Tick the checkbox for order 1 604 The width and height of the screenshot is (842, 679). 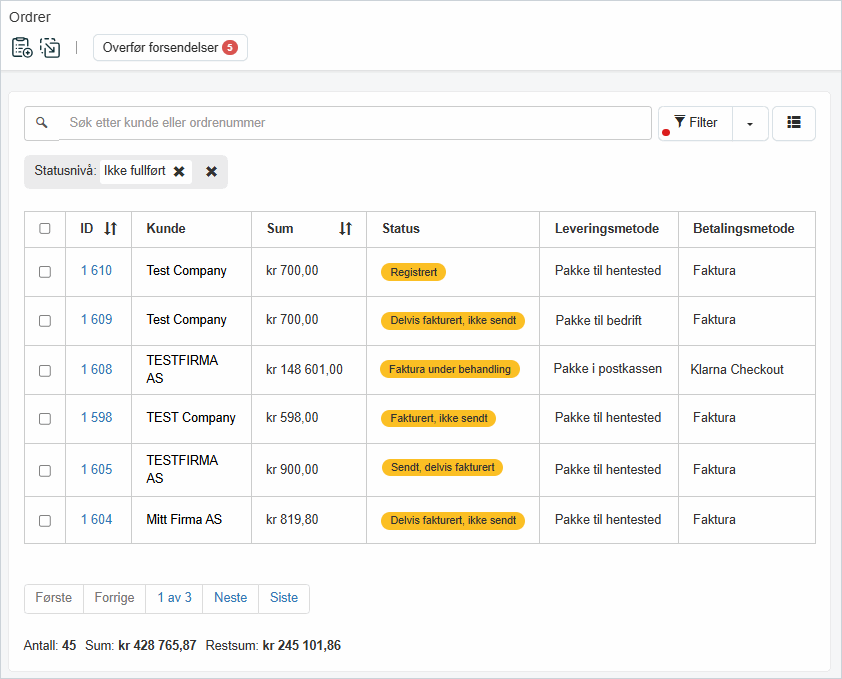(45, 521)
